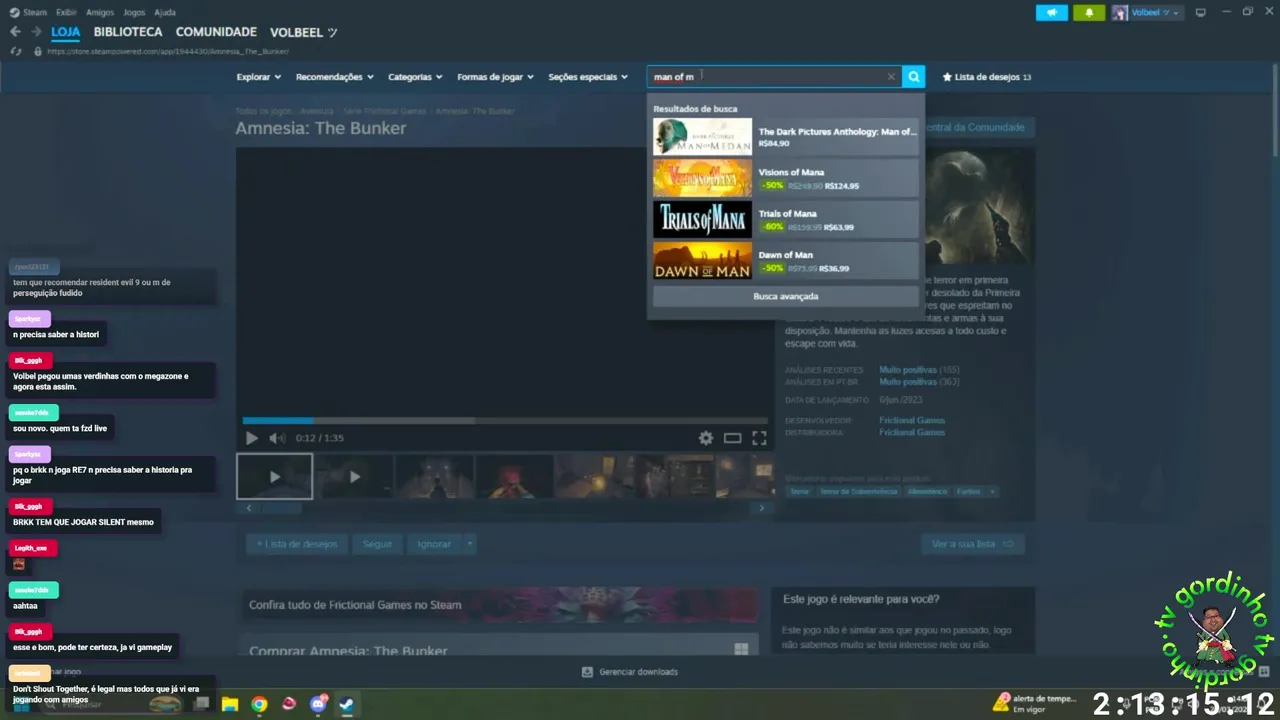The width and height of the screenshot is (1280, 720).
Task: Open the Frictional Games publisher link
Action: [912, 432]
